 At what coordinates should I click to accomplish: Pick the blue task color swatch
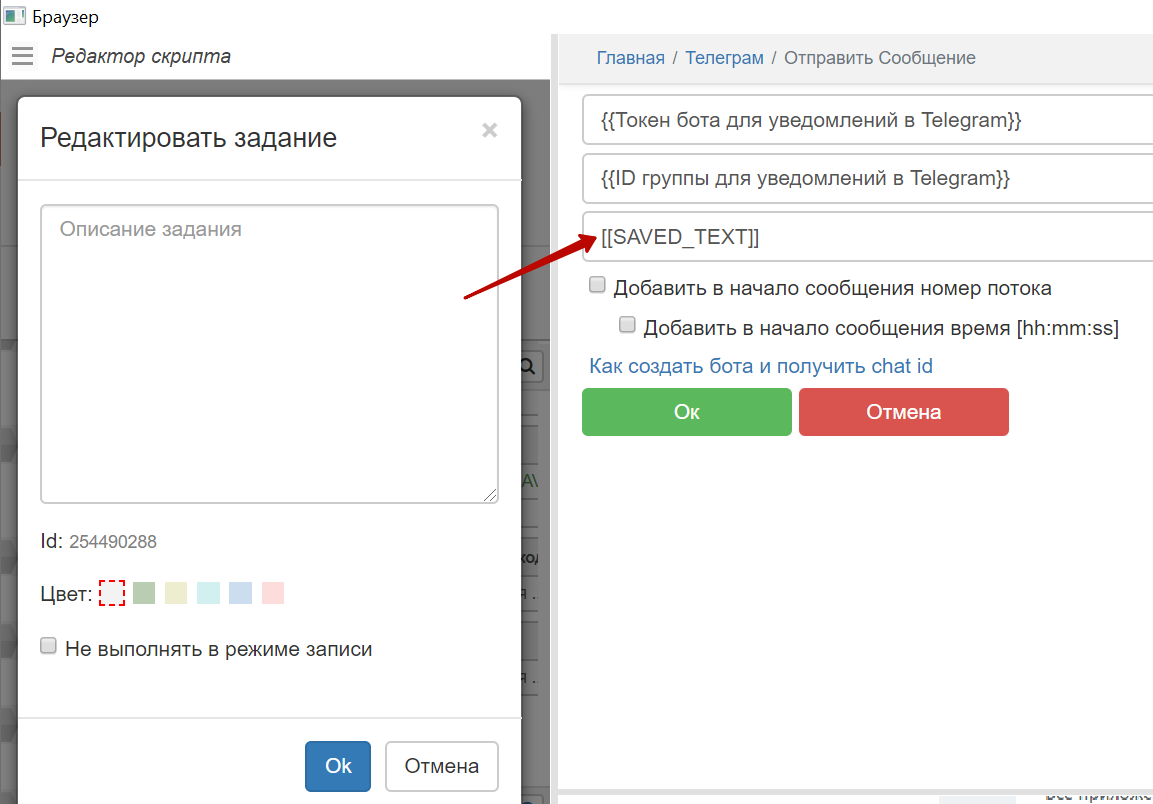click(x=240, y=594)
